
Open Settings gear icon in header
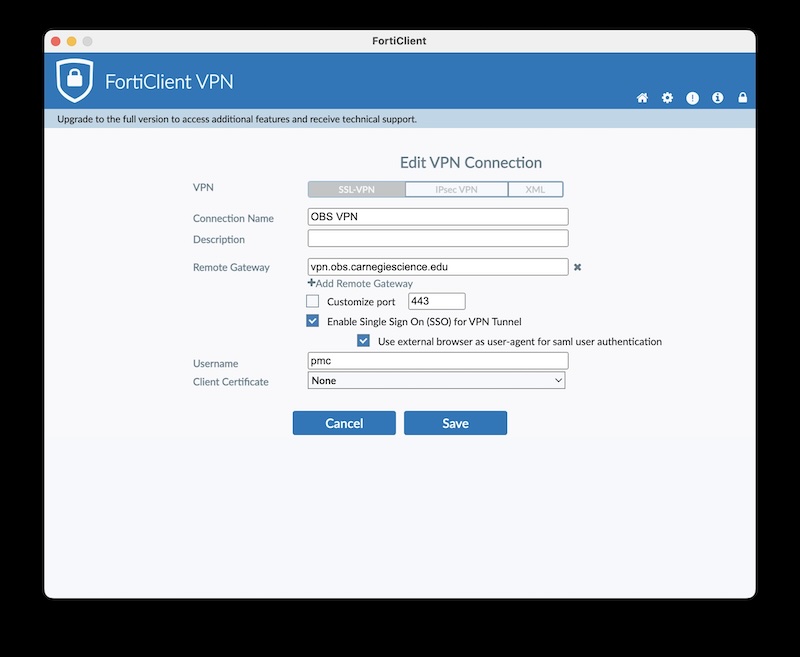[667, 98]
